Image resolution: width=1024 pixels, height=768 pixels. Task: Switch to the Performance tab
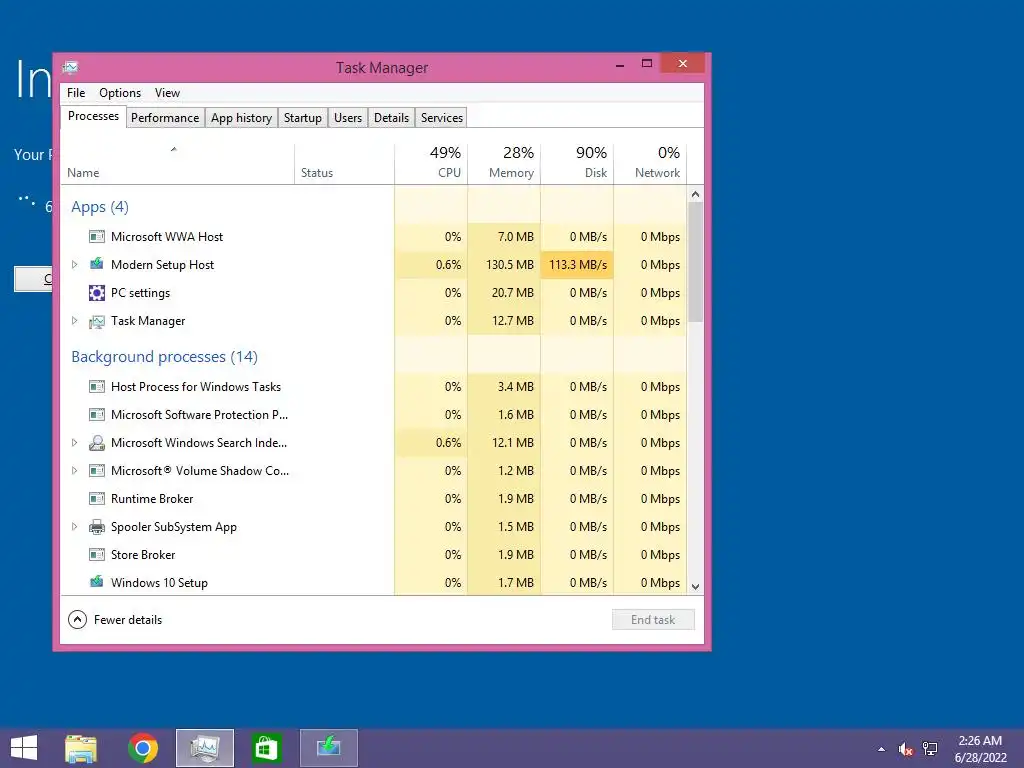(x=165, y=118)
